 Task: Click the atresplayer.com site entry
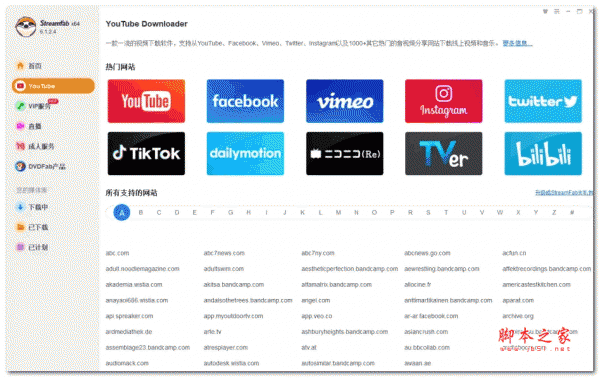pos(225,347)
